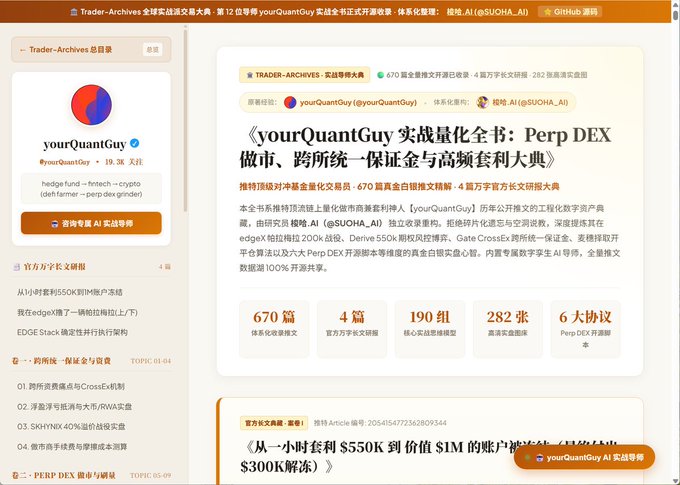The height and width of the screenshot is (485, 680).
Task: Click the yourQuantGuy profile avatar in sidebar
Action: (x=92, y=105)
